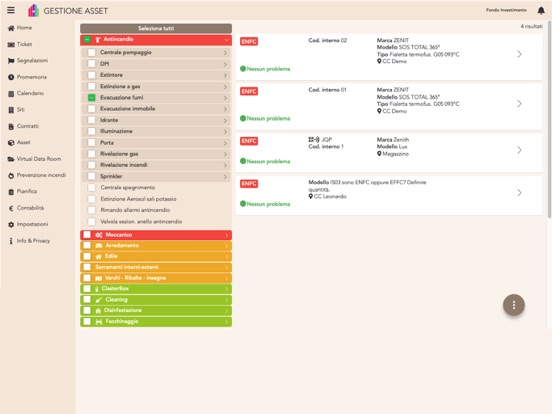Uncheck the Evacuazione fumi checkbox

(x=92, y=98)
